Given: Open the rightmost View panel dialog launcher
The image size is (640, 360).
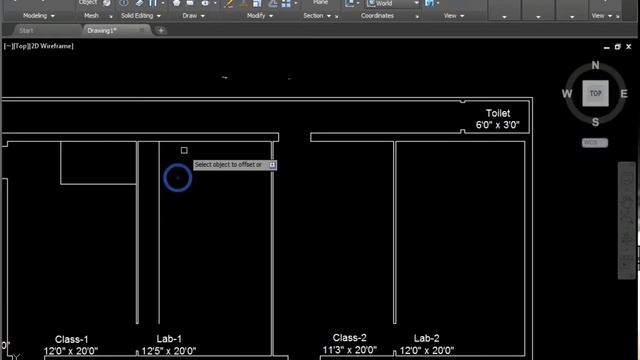Looking at the screenshot, I should tap(618, 16).
